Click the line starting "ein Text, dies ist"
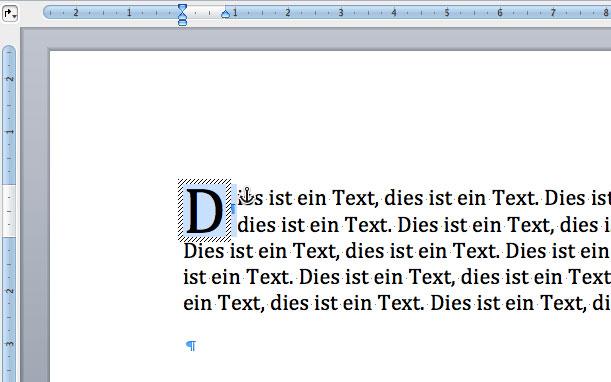 coord(397,303)
